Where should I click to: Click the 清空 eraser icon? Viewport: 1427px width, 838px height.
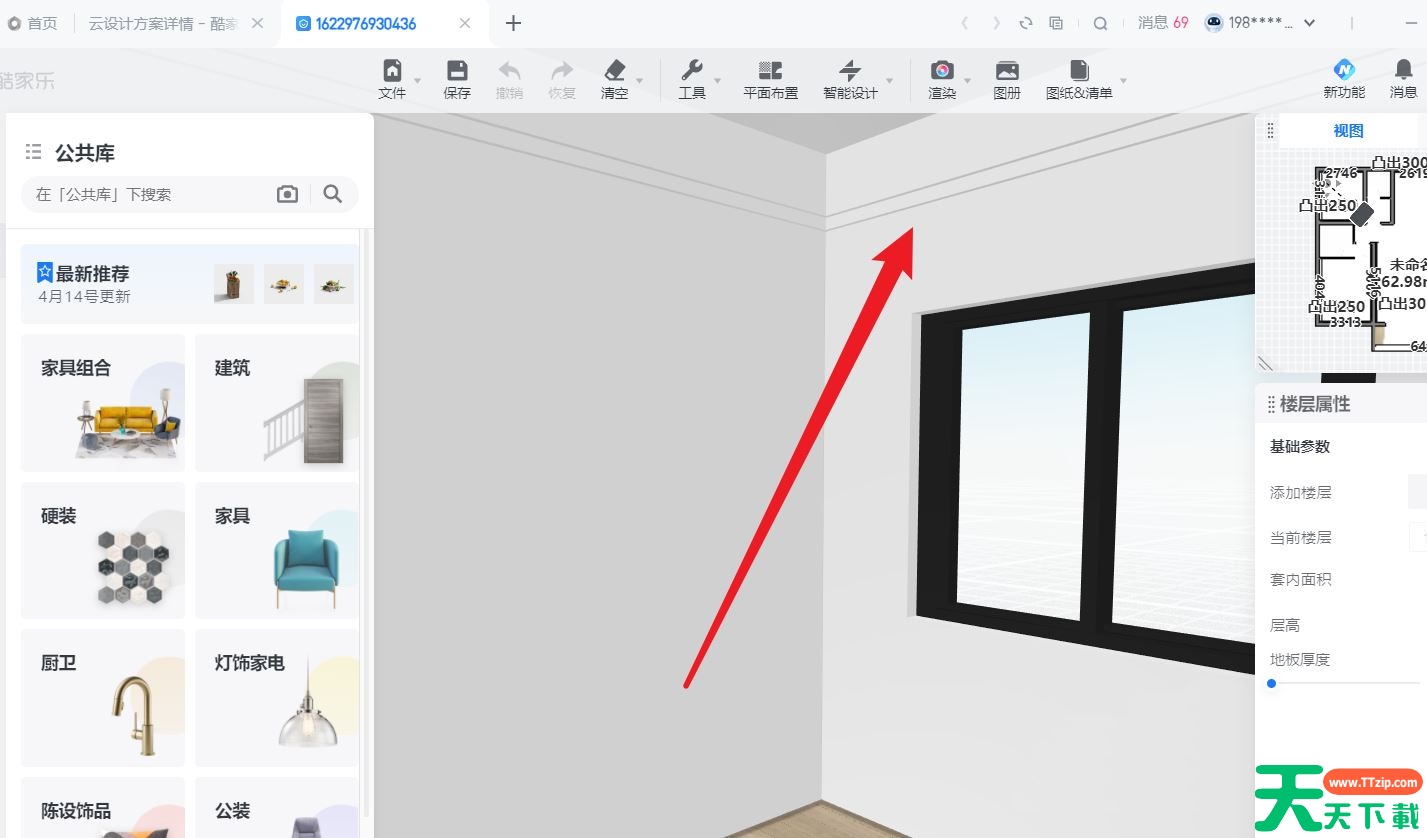pos(614,70)
